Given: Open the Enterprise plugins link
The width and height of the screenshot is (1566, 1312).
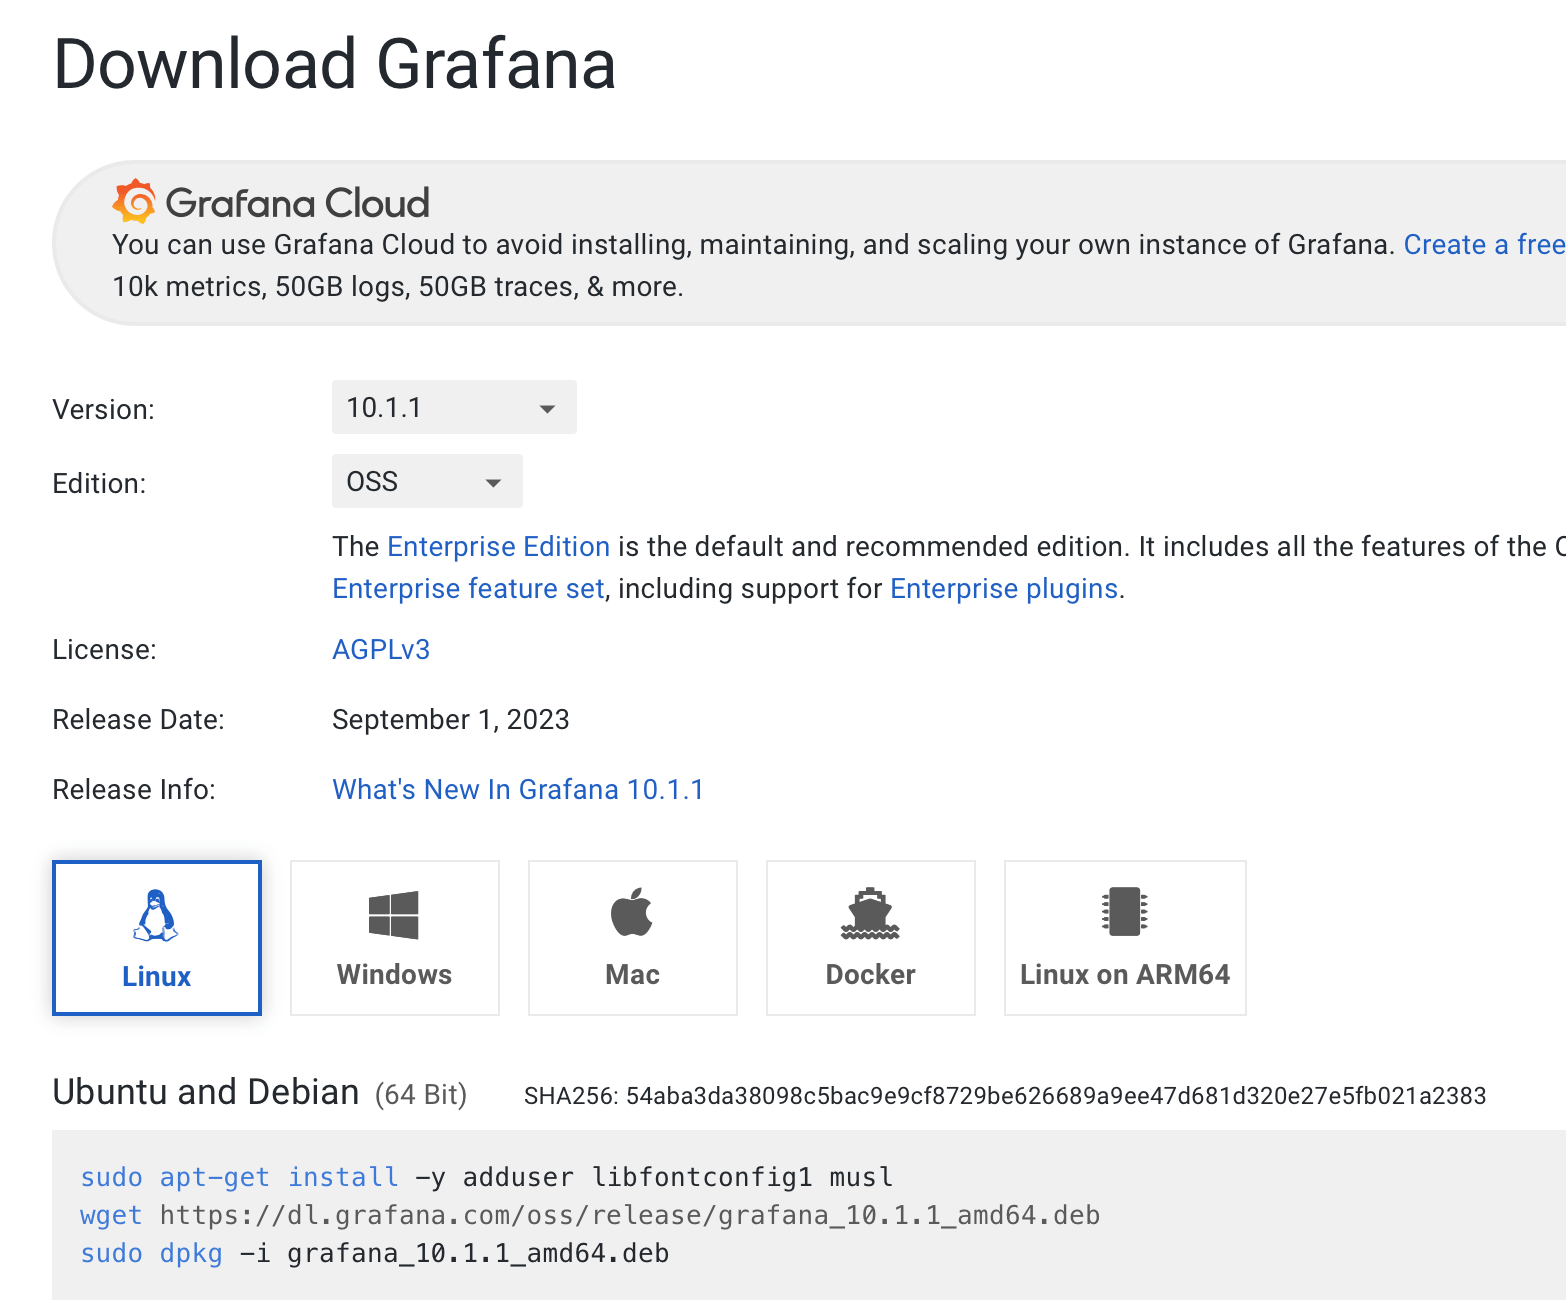Looking at the screenshot, I should coord(1004,588).
